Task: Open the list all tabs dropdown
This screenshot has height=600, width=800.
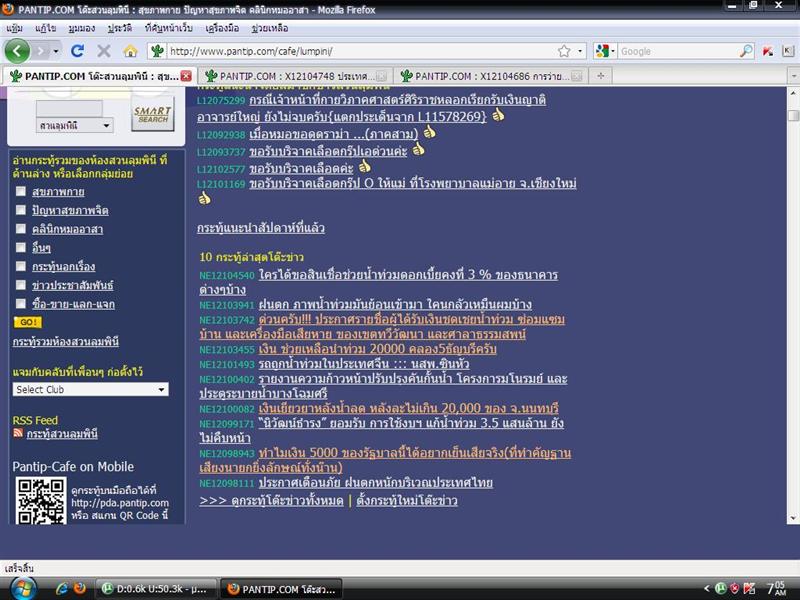Action: click(x=793, y=76)
